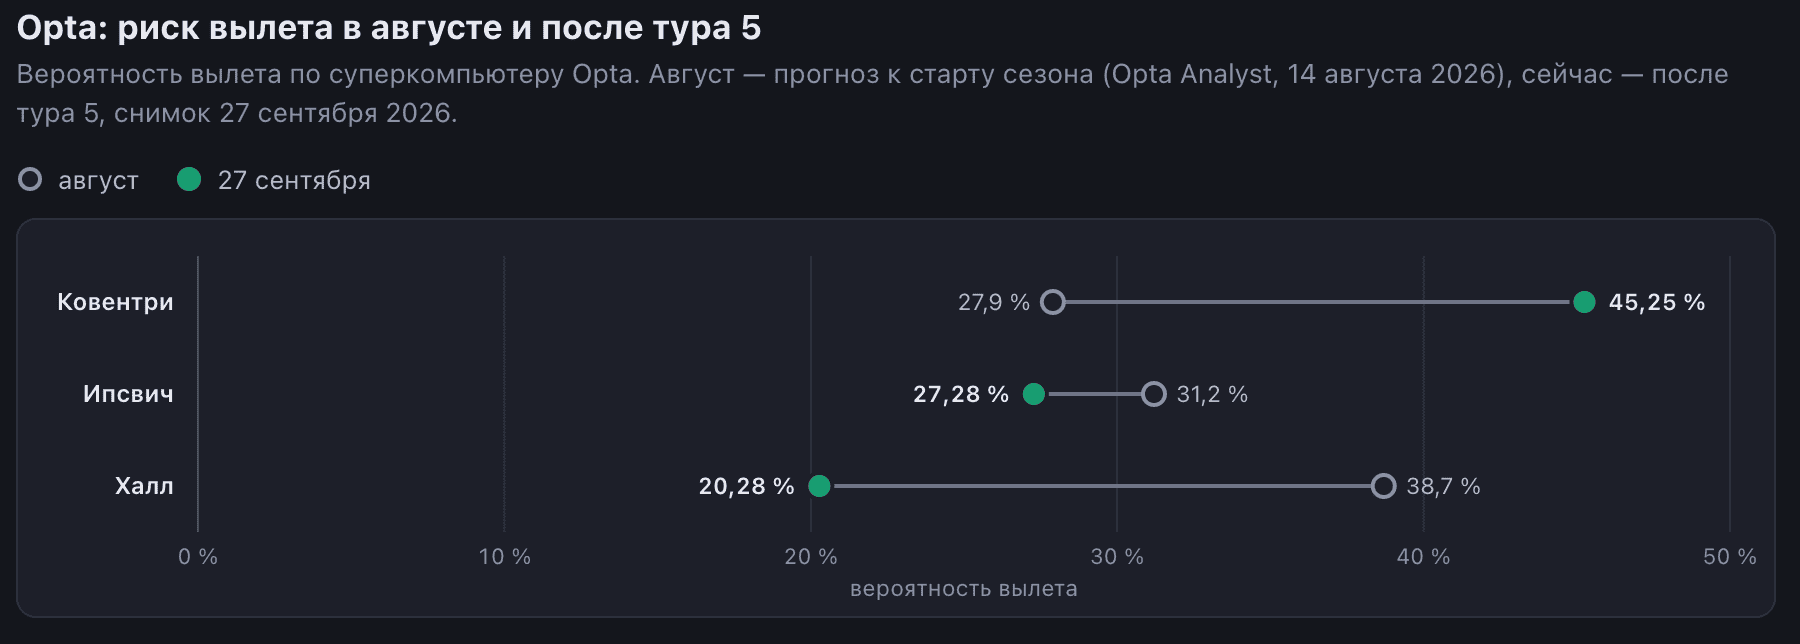Screen dimensions: 1800x644
Task: Click the chart title about Opta риск вылета
Action: 389,28
